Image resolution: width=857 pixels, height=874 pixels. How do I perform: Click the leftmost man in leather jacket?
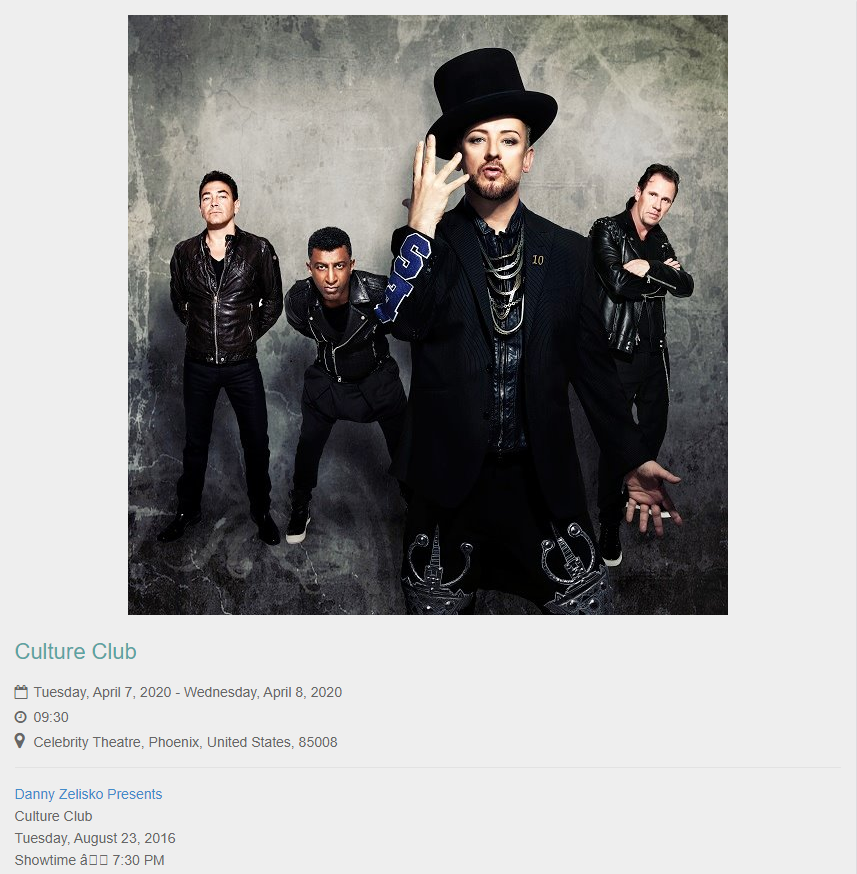pyautogui.click(x=223, y=357)
